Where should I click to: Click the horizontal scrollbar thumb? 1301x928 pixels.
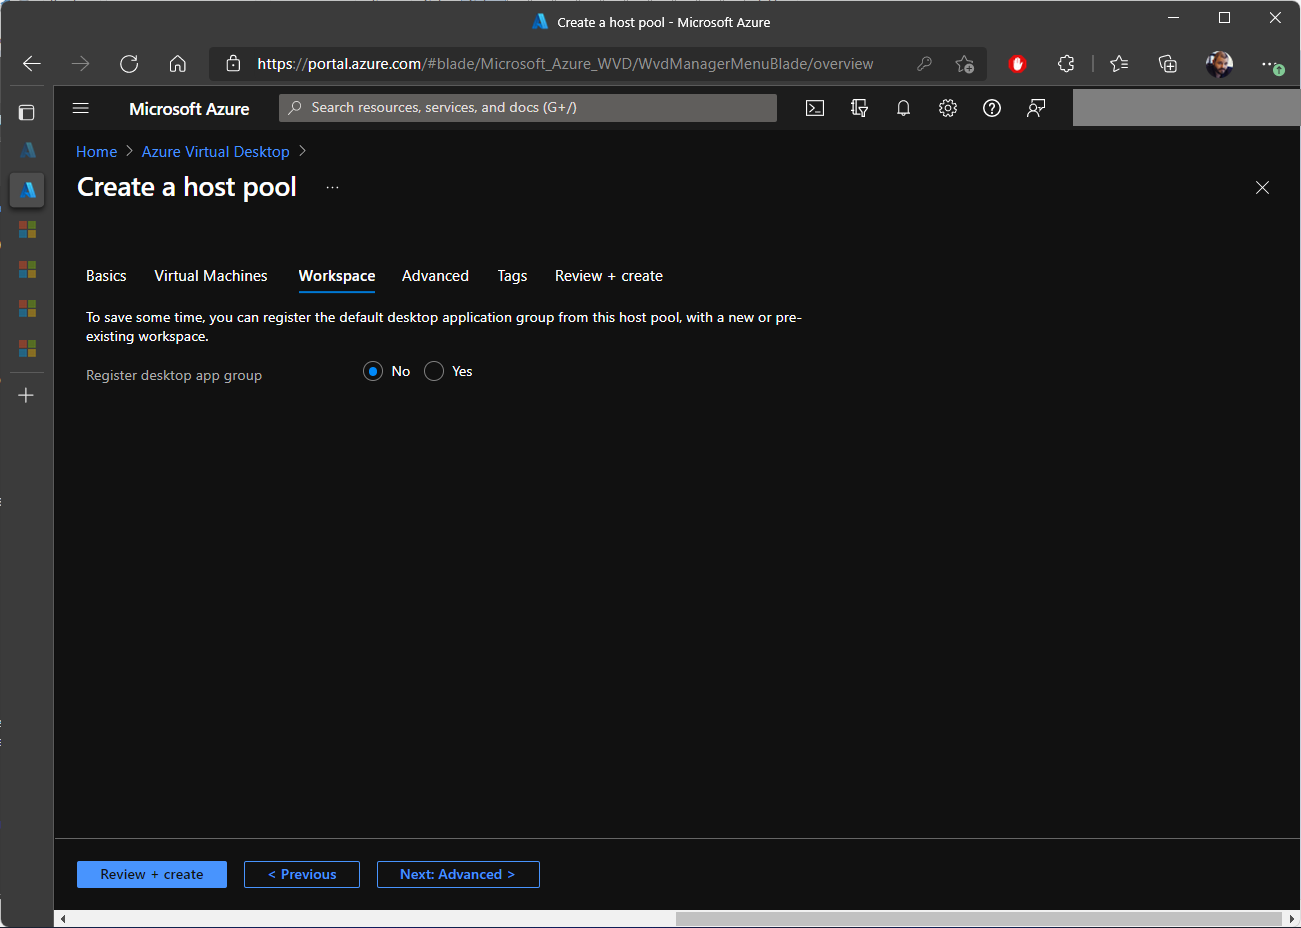pos(979,919)
